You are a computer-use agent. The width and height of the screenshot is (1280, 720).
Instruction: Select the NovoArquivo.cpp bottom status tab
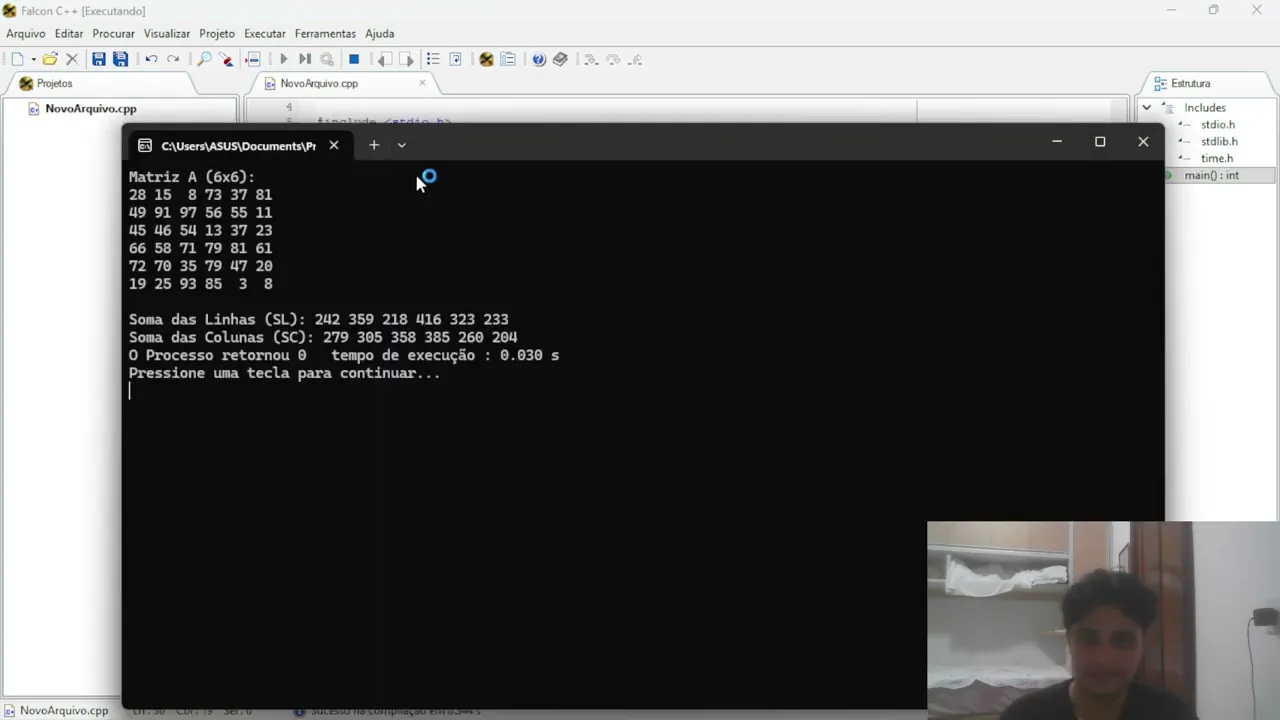(55, 710)
